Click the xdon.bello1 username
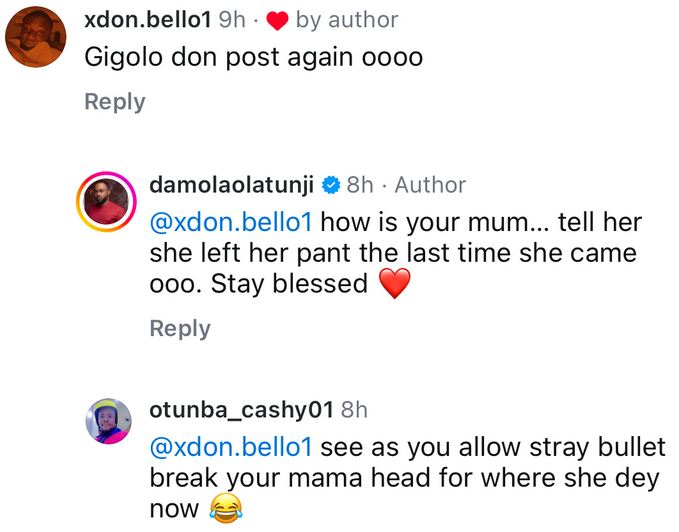679x532 pixels. point(147,20)
